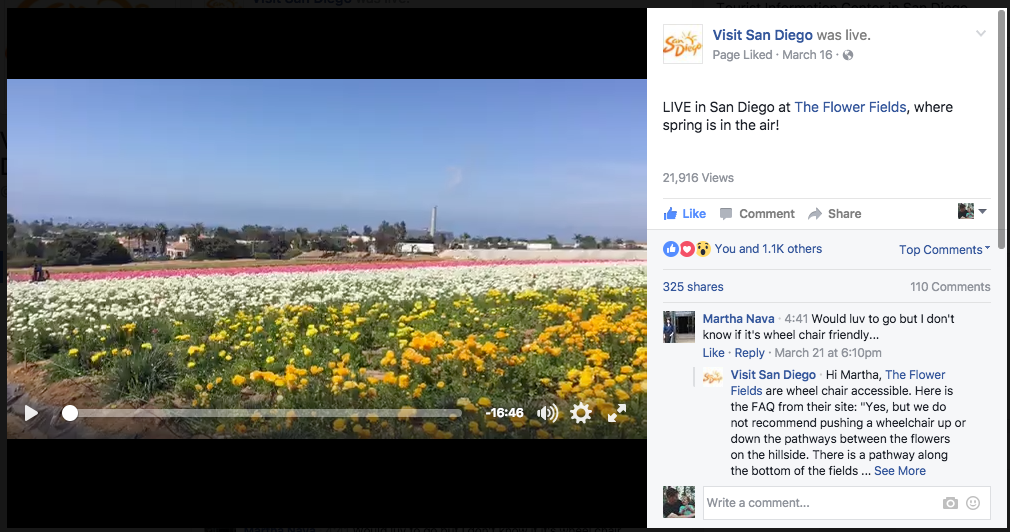Click your profile photo beside comment box
This screenshot has height=532, width=1010.
pyautogui.click(x=679, y=502)
